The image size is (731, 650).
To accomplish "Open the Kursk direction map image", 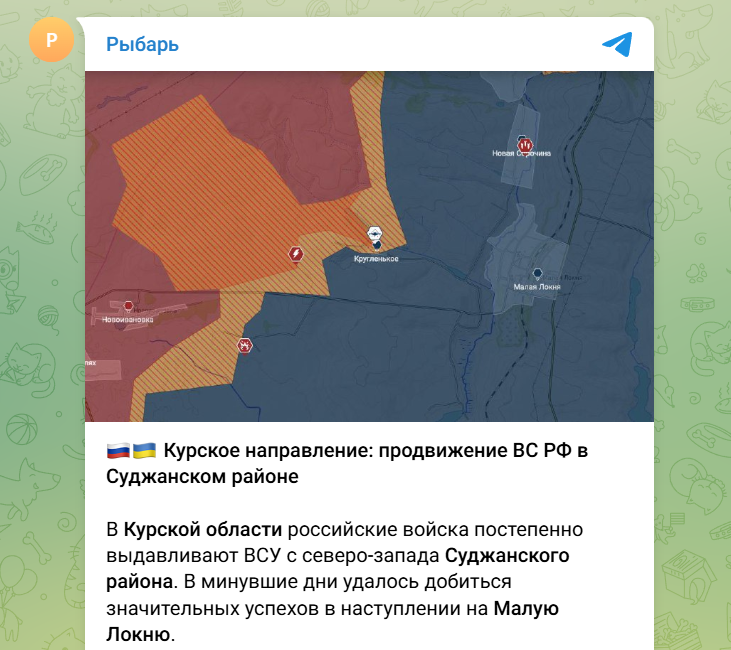I will 369,246.
